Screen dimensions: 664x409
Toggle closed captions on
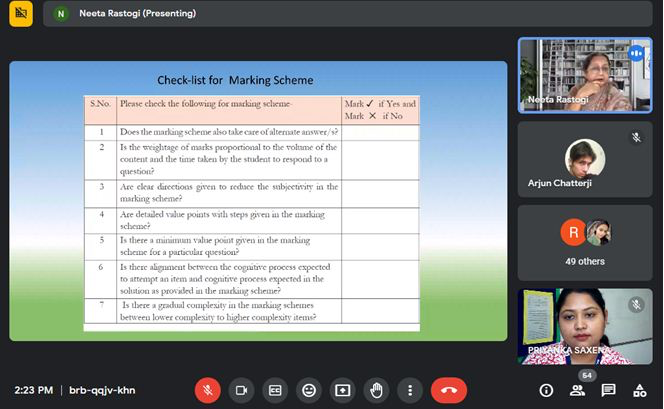275,390
